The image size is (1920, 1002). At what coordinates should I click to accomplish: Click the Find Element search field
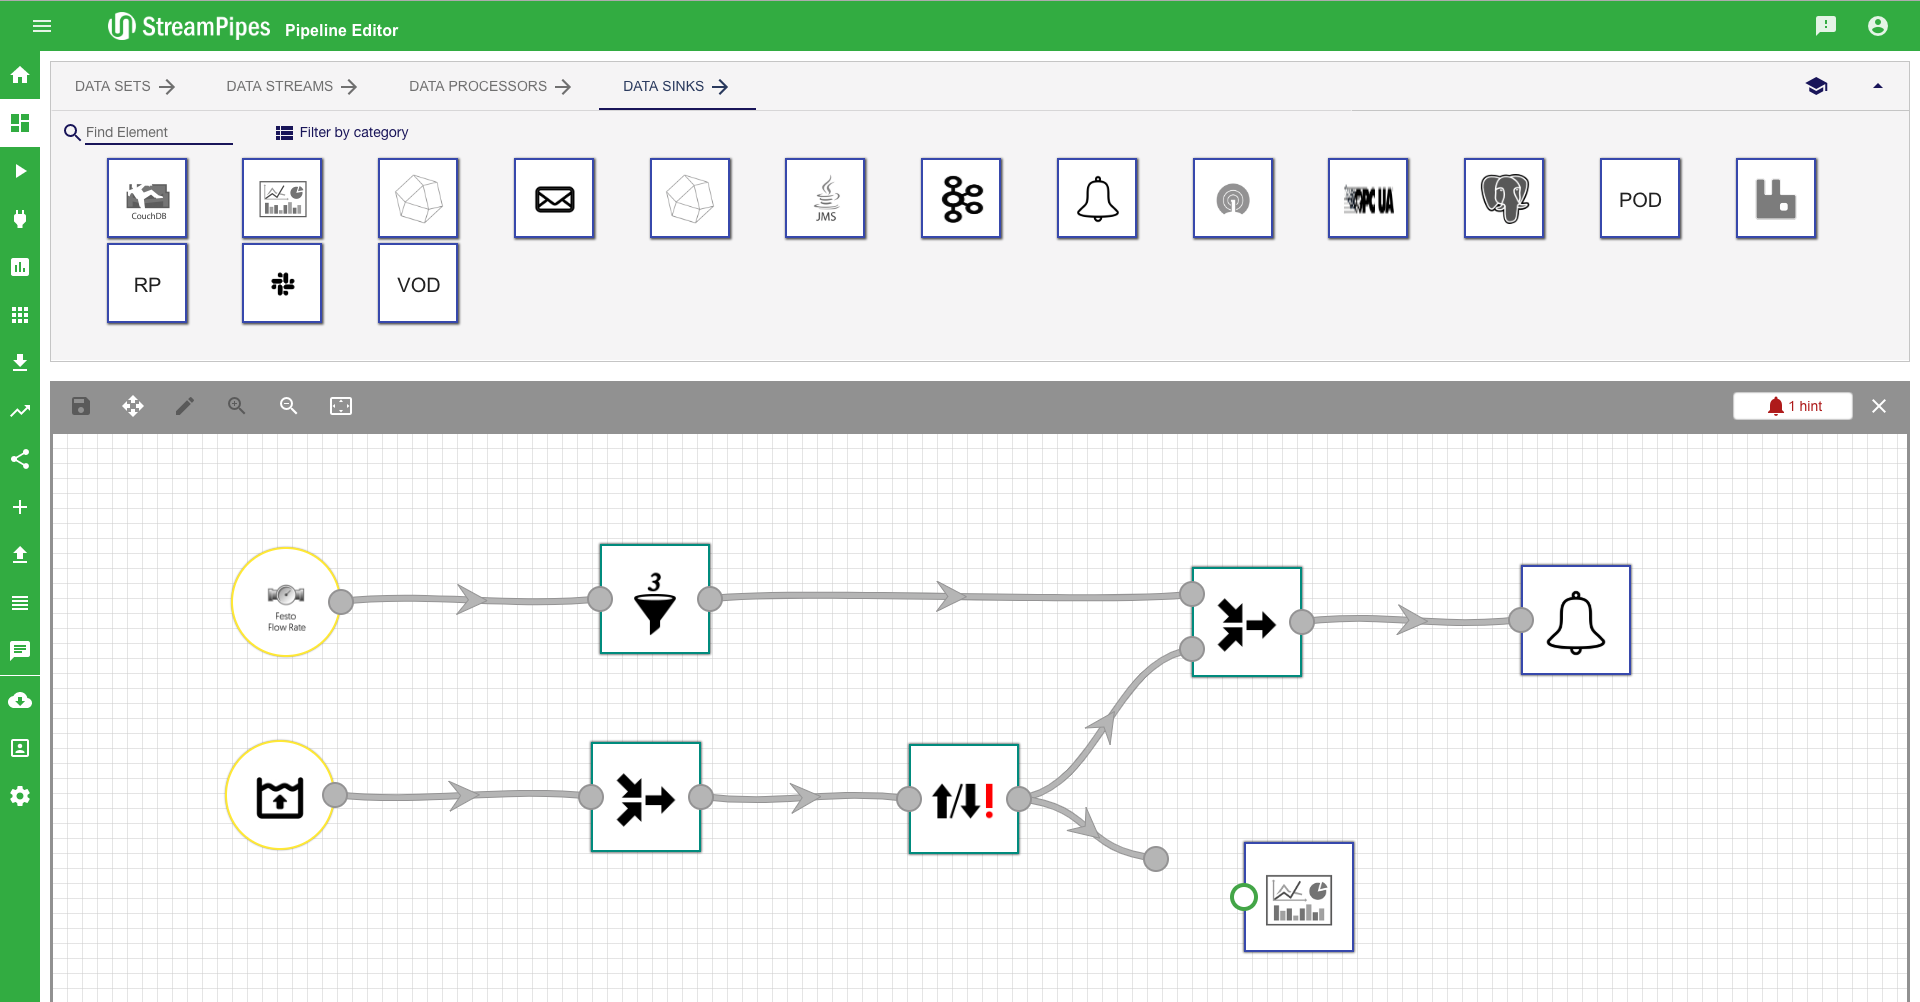click(x=158, y=132)
